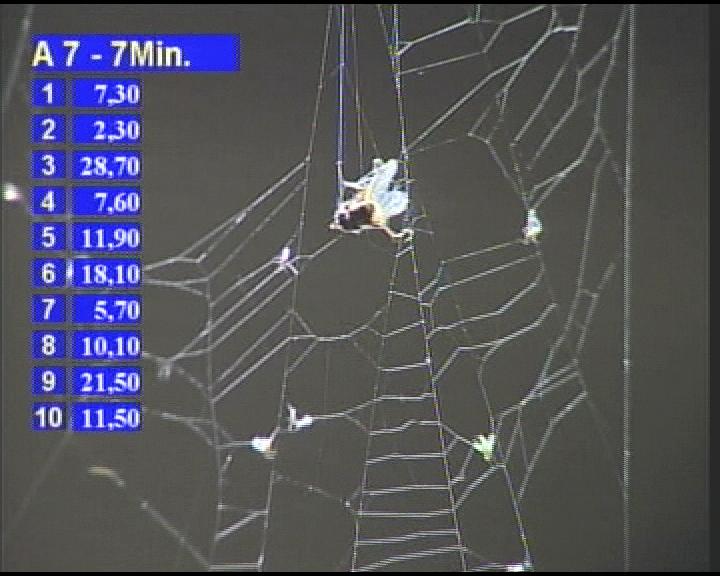Click the value 11,90
The width and height of the screenshot is (720, 576).
tap(107, 237)
